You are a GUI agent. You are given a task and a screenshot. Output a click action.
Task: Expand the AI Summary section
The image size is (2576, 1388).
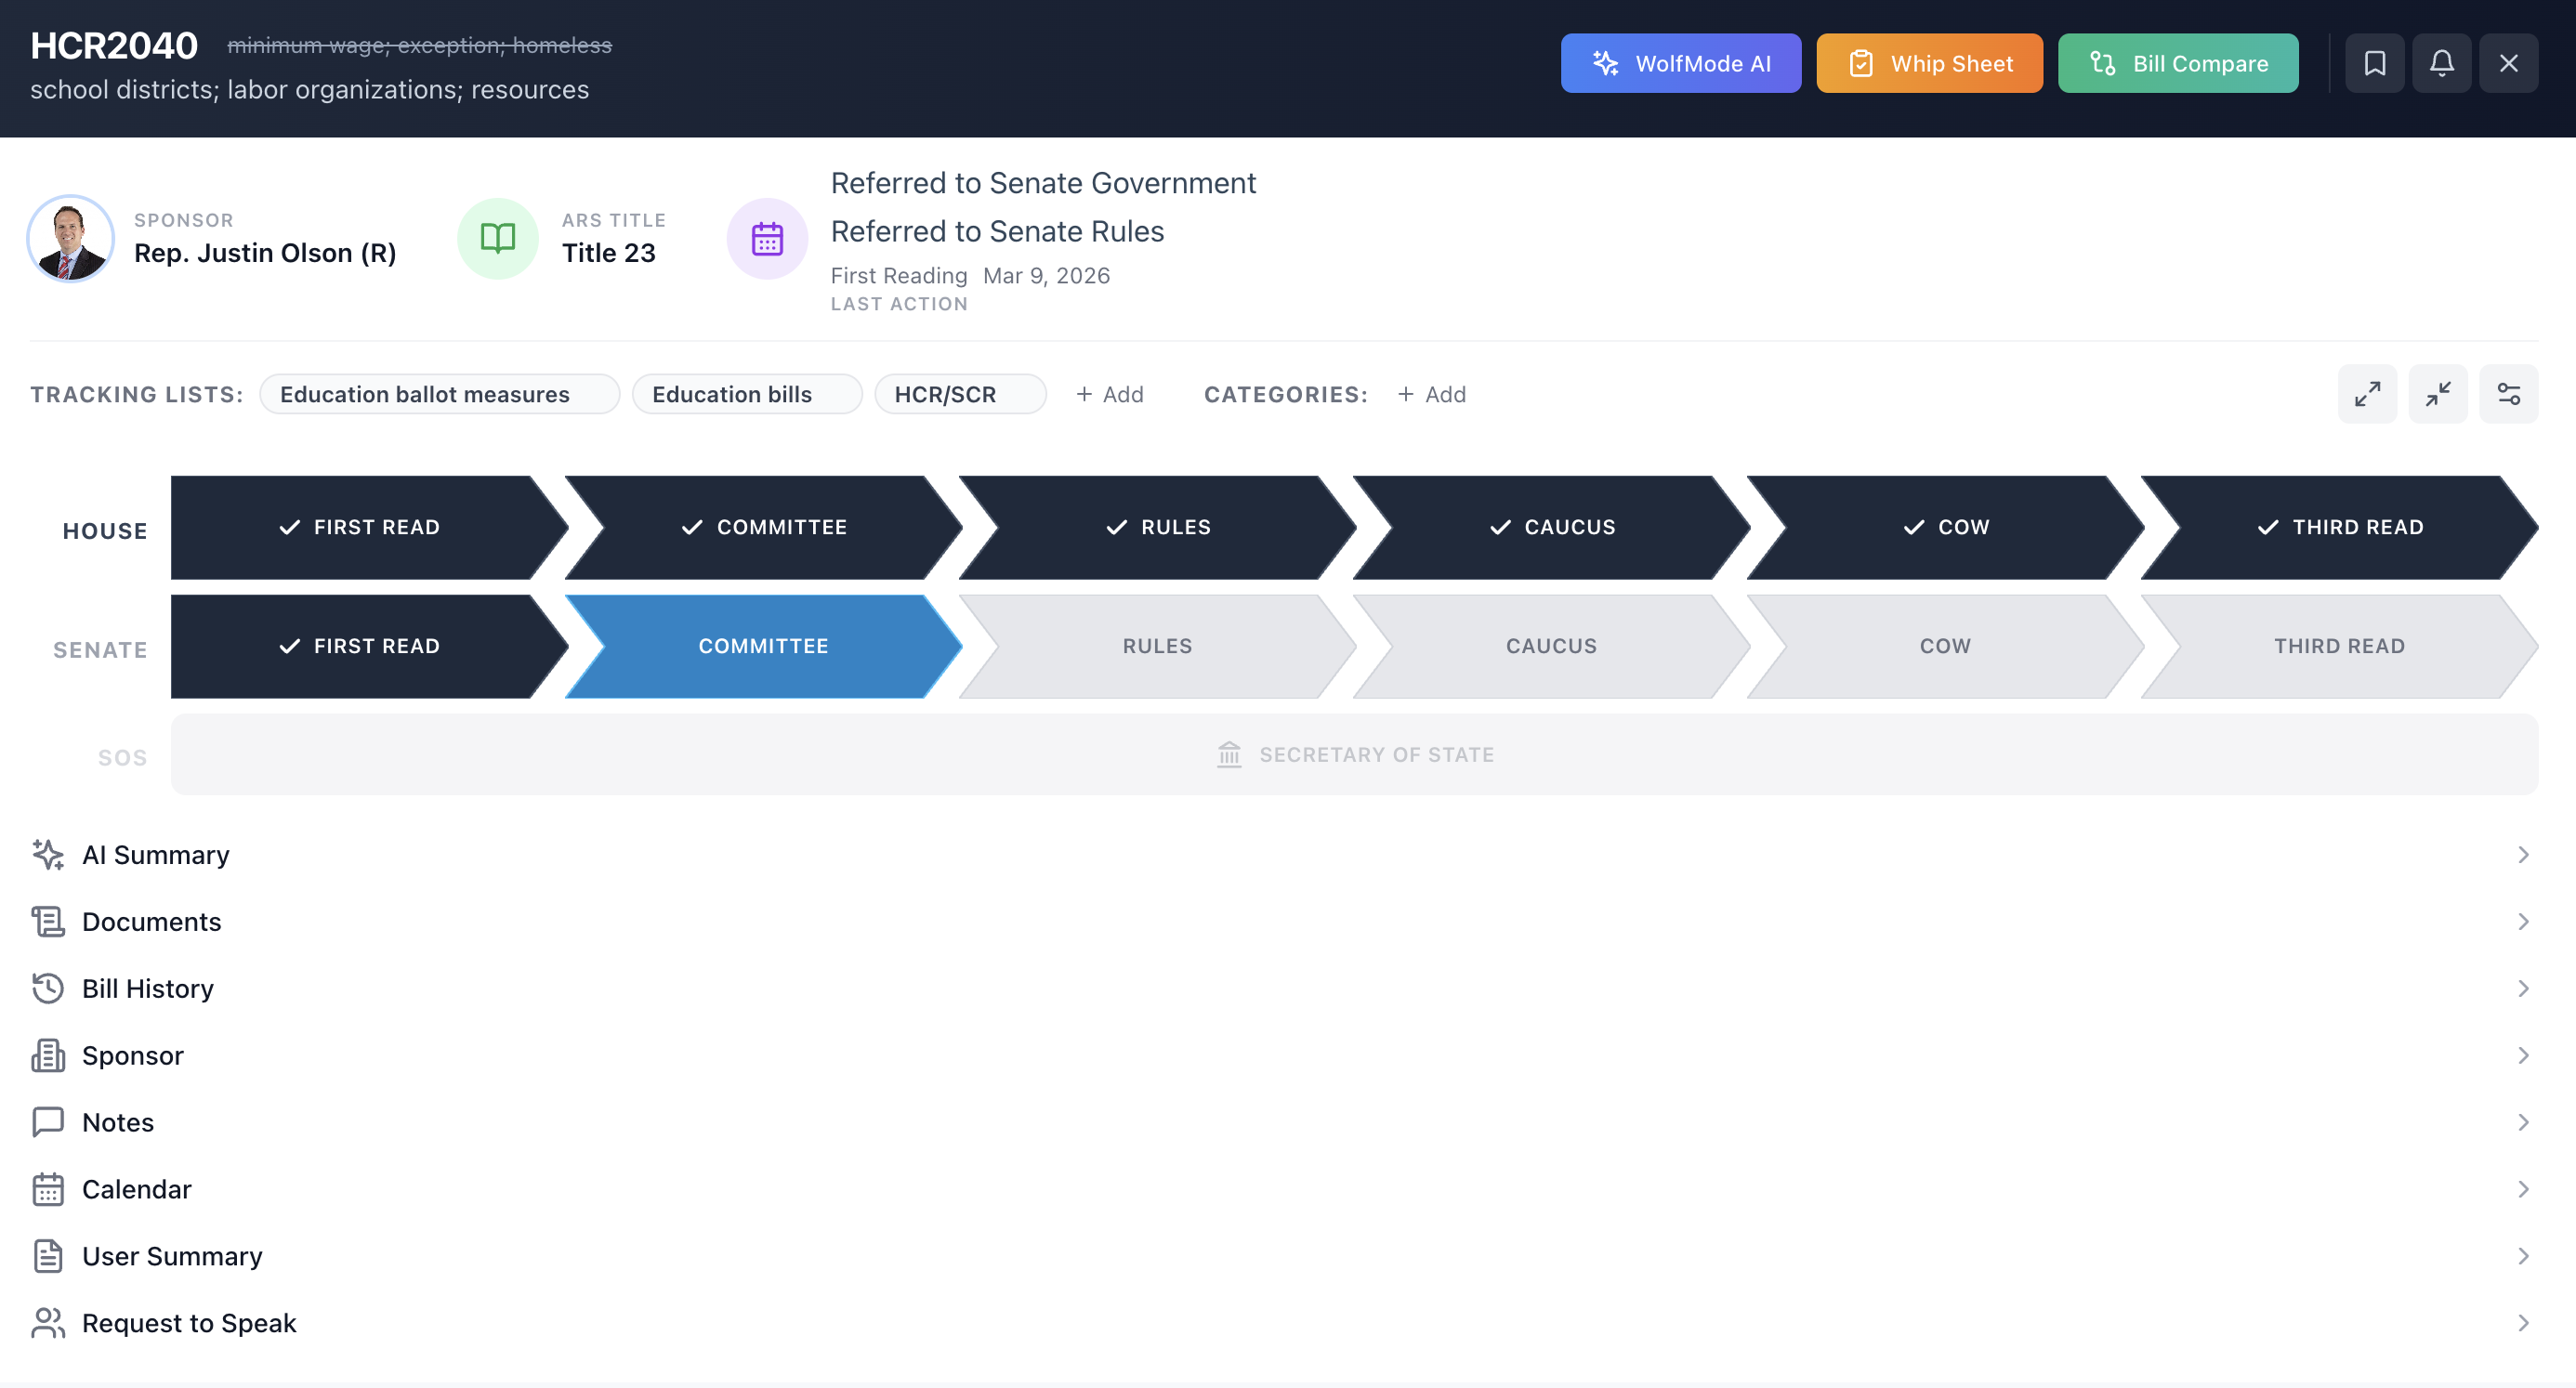click(x=156, y=855)
